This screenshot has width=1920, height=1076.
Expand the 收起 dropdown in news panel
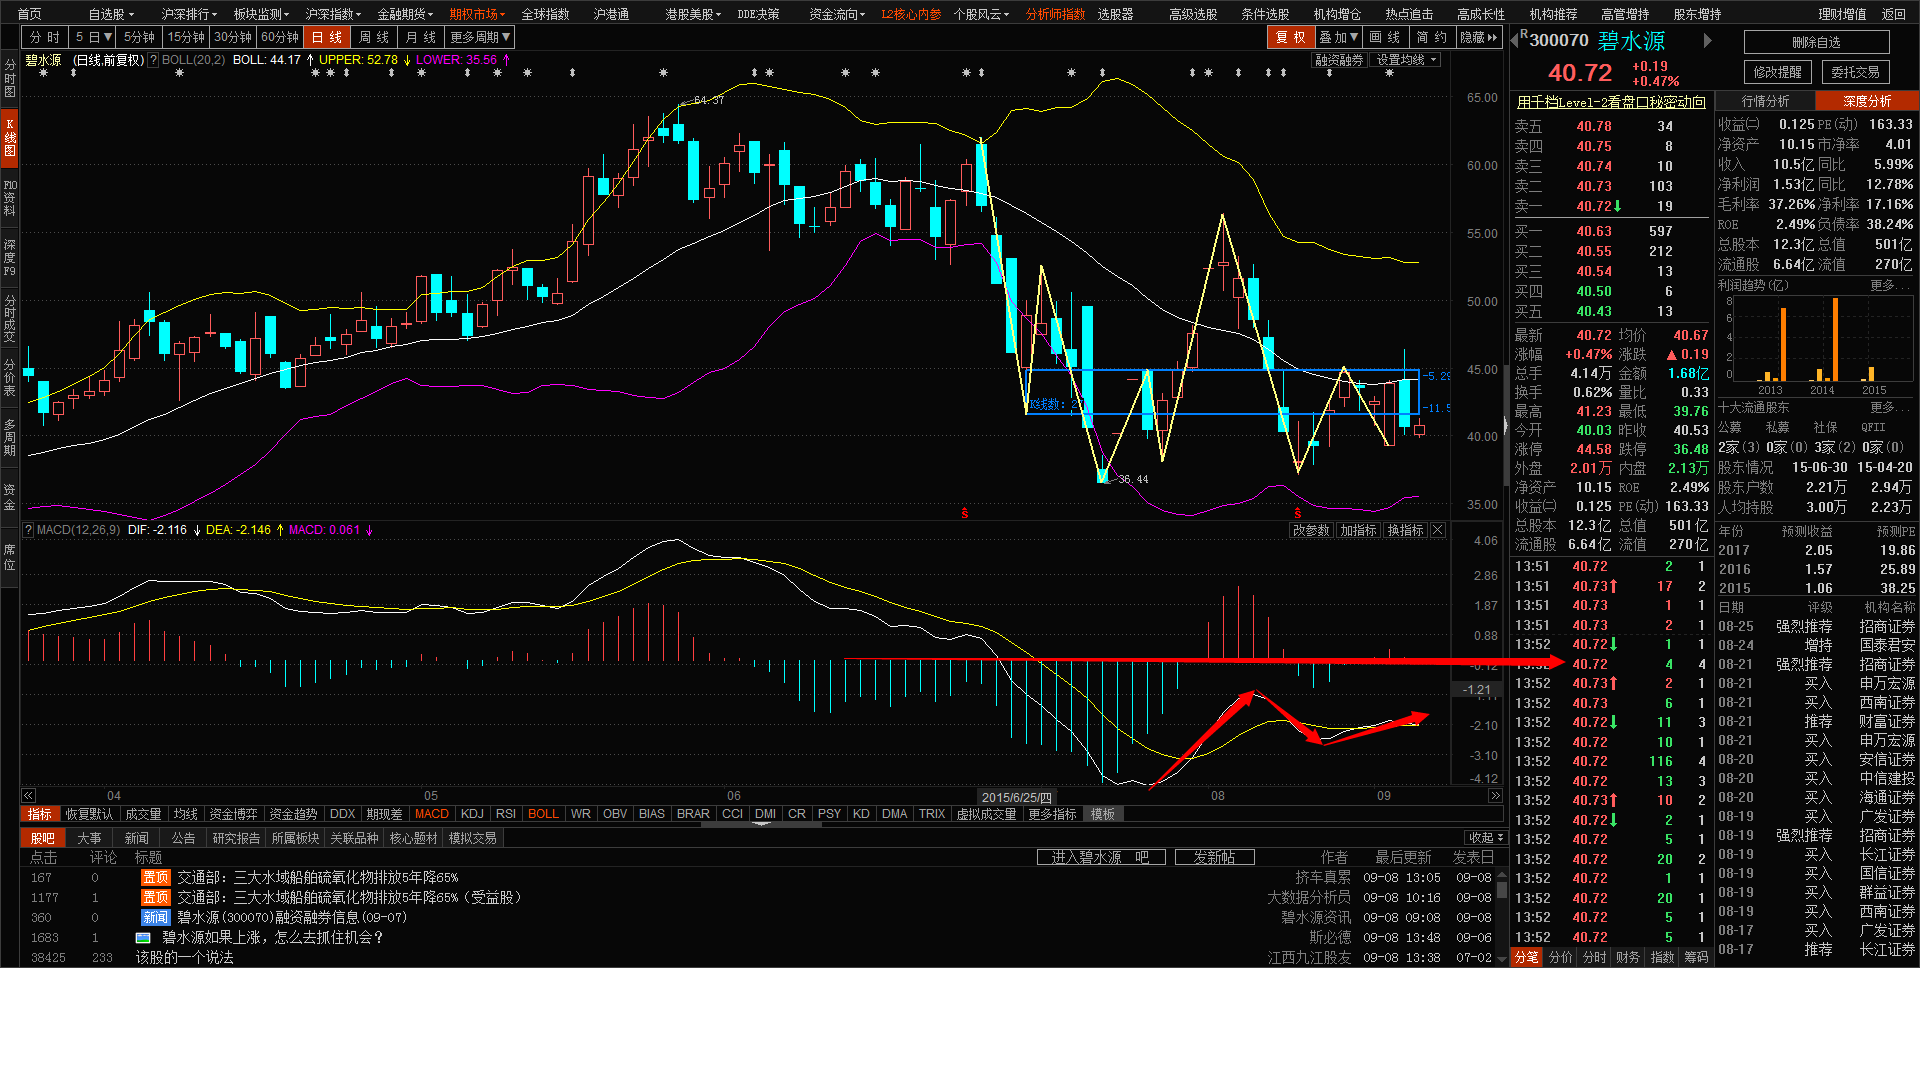1486,838
